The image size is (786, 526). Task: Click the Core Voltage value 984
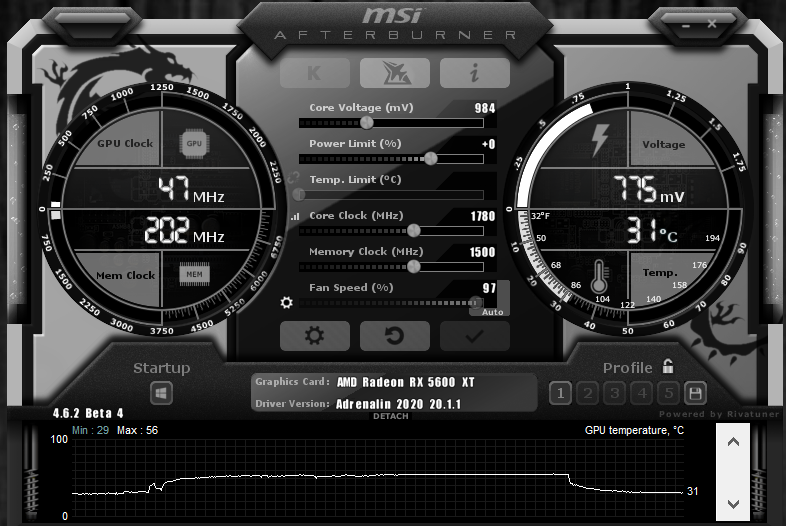485,108
